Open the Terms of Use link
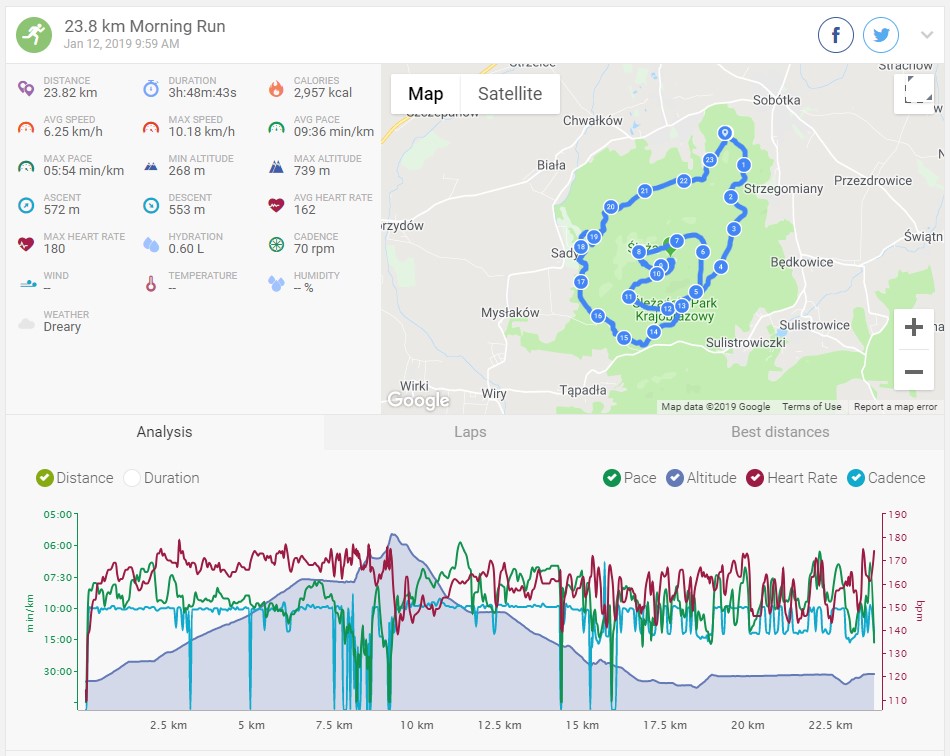950x756 pixels. click(811, 407)
